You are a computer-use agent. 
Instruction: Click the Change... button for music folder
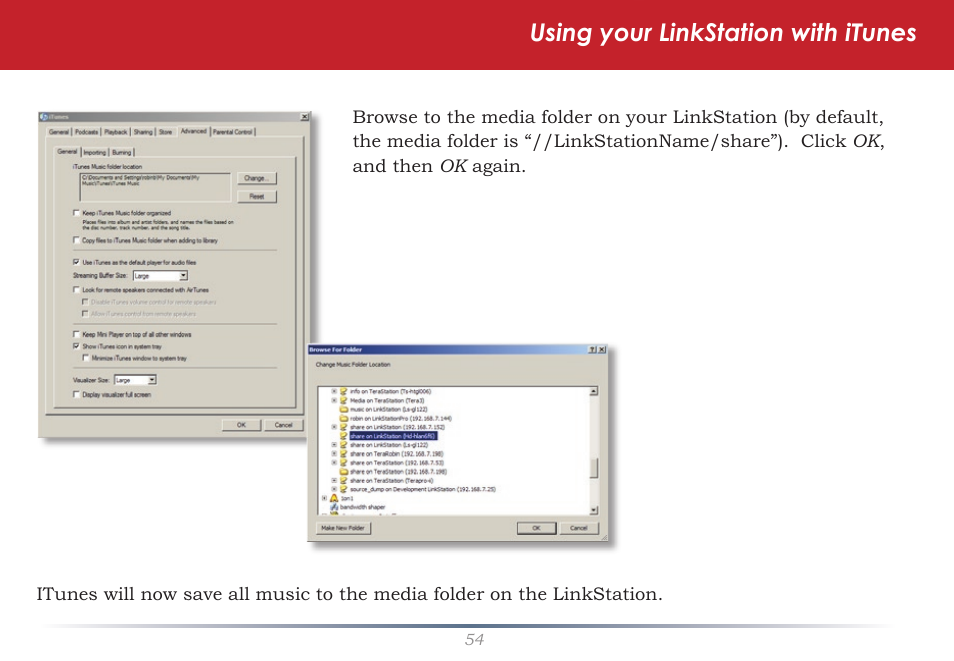(x=257, y=178)
